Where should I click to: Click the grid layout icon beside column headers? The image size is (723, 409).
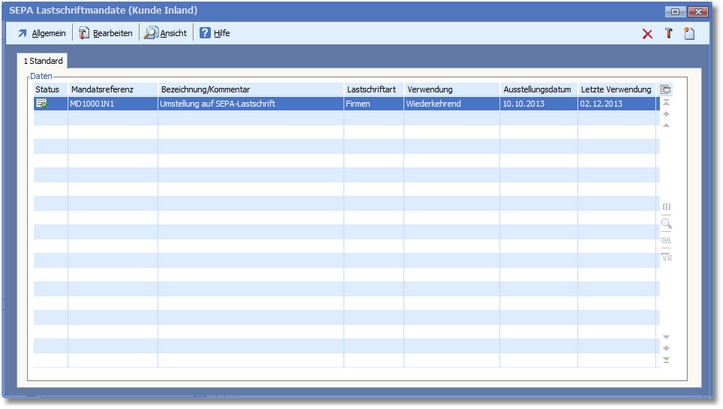tap(666, 90)
